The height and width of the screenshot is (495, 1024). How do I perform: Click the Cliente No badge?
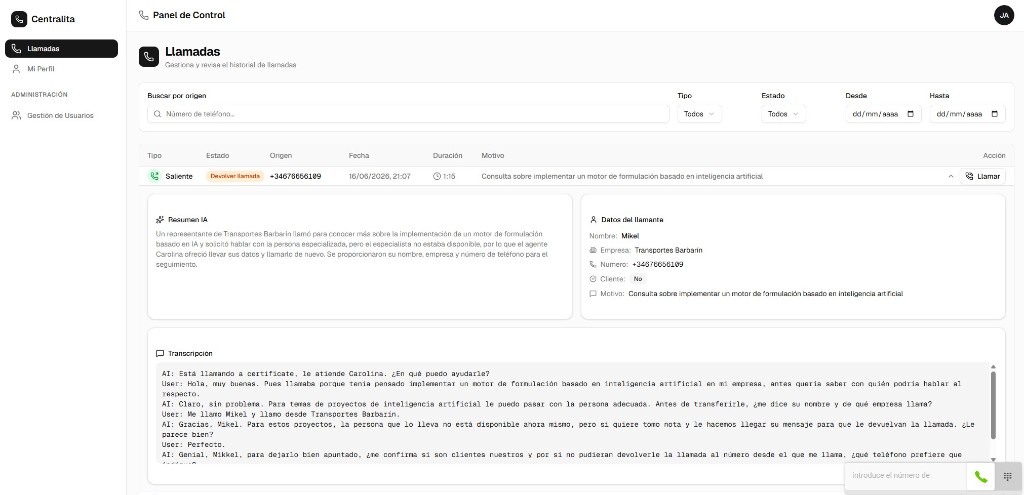[x=638, y=279]
